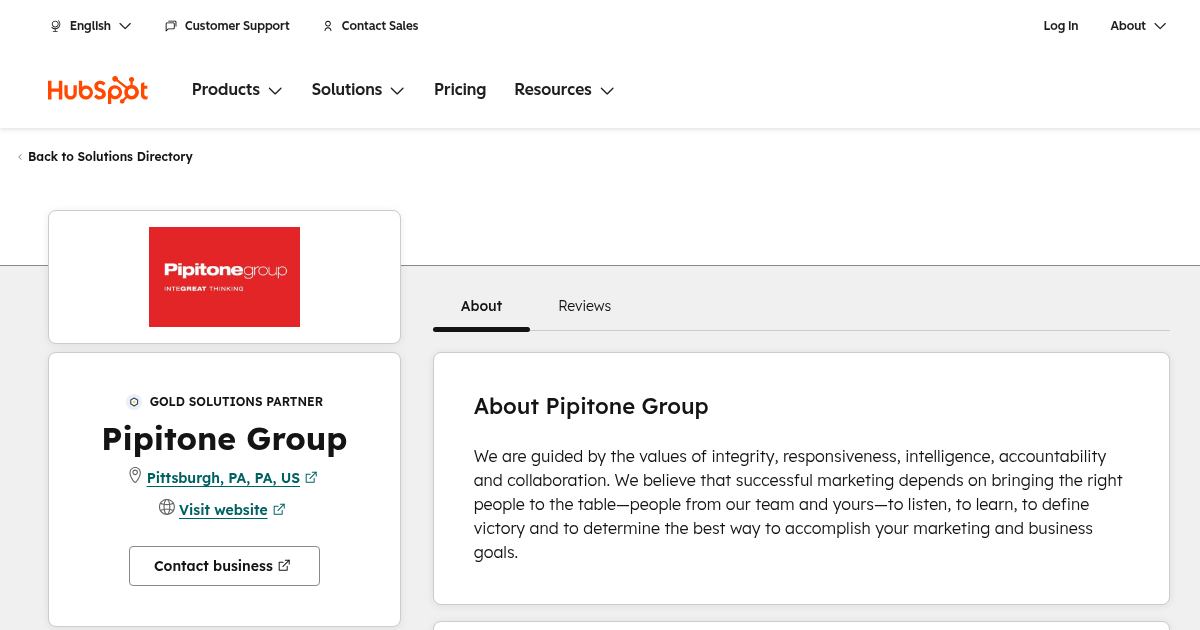Click the Log In link
This screenshot has height=630, width=1200.
pyautogui.click(x=1060, y=26)
